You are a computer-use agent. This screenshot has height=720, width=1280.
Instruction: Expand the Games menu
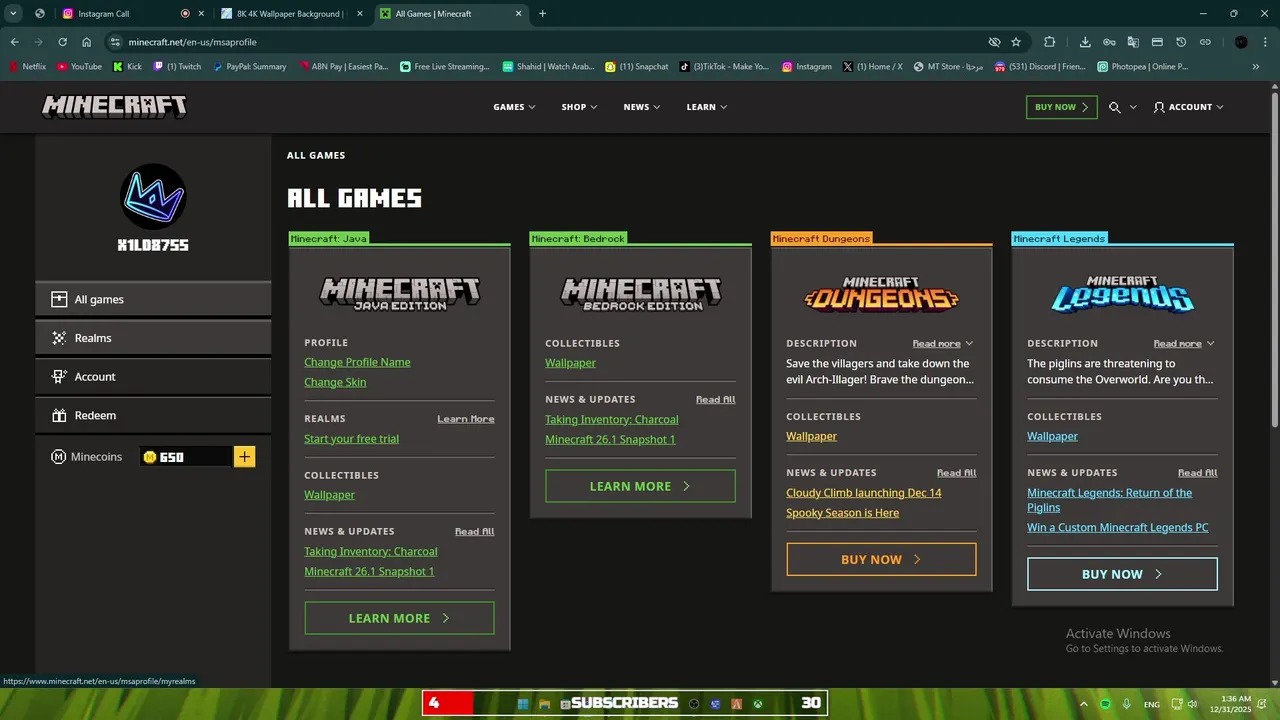[514, 107]
